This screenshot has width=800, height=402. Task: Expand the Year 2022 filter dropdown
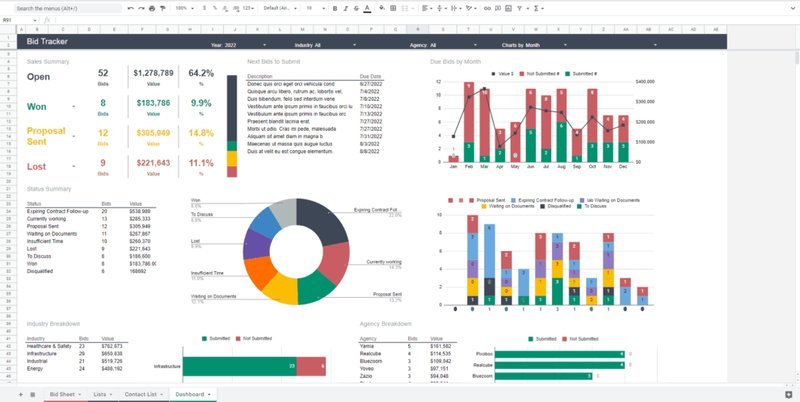[264, 45]
